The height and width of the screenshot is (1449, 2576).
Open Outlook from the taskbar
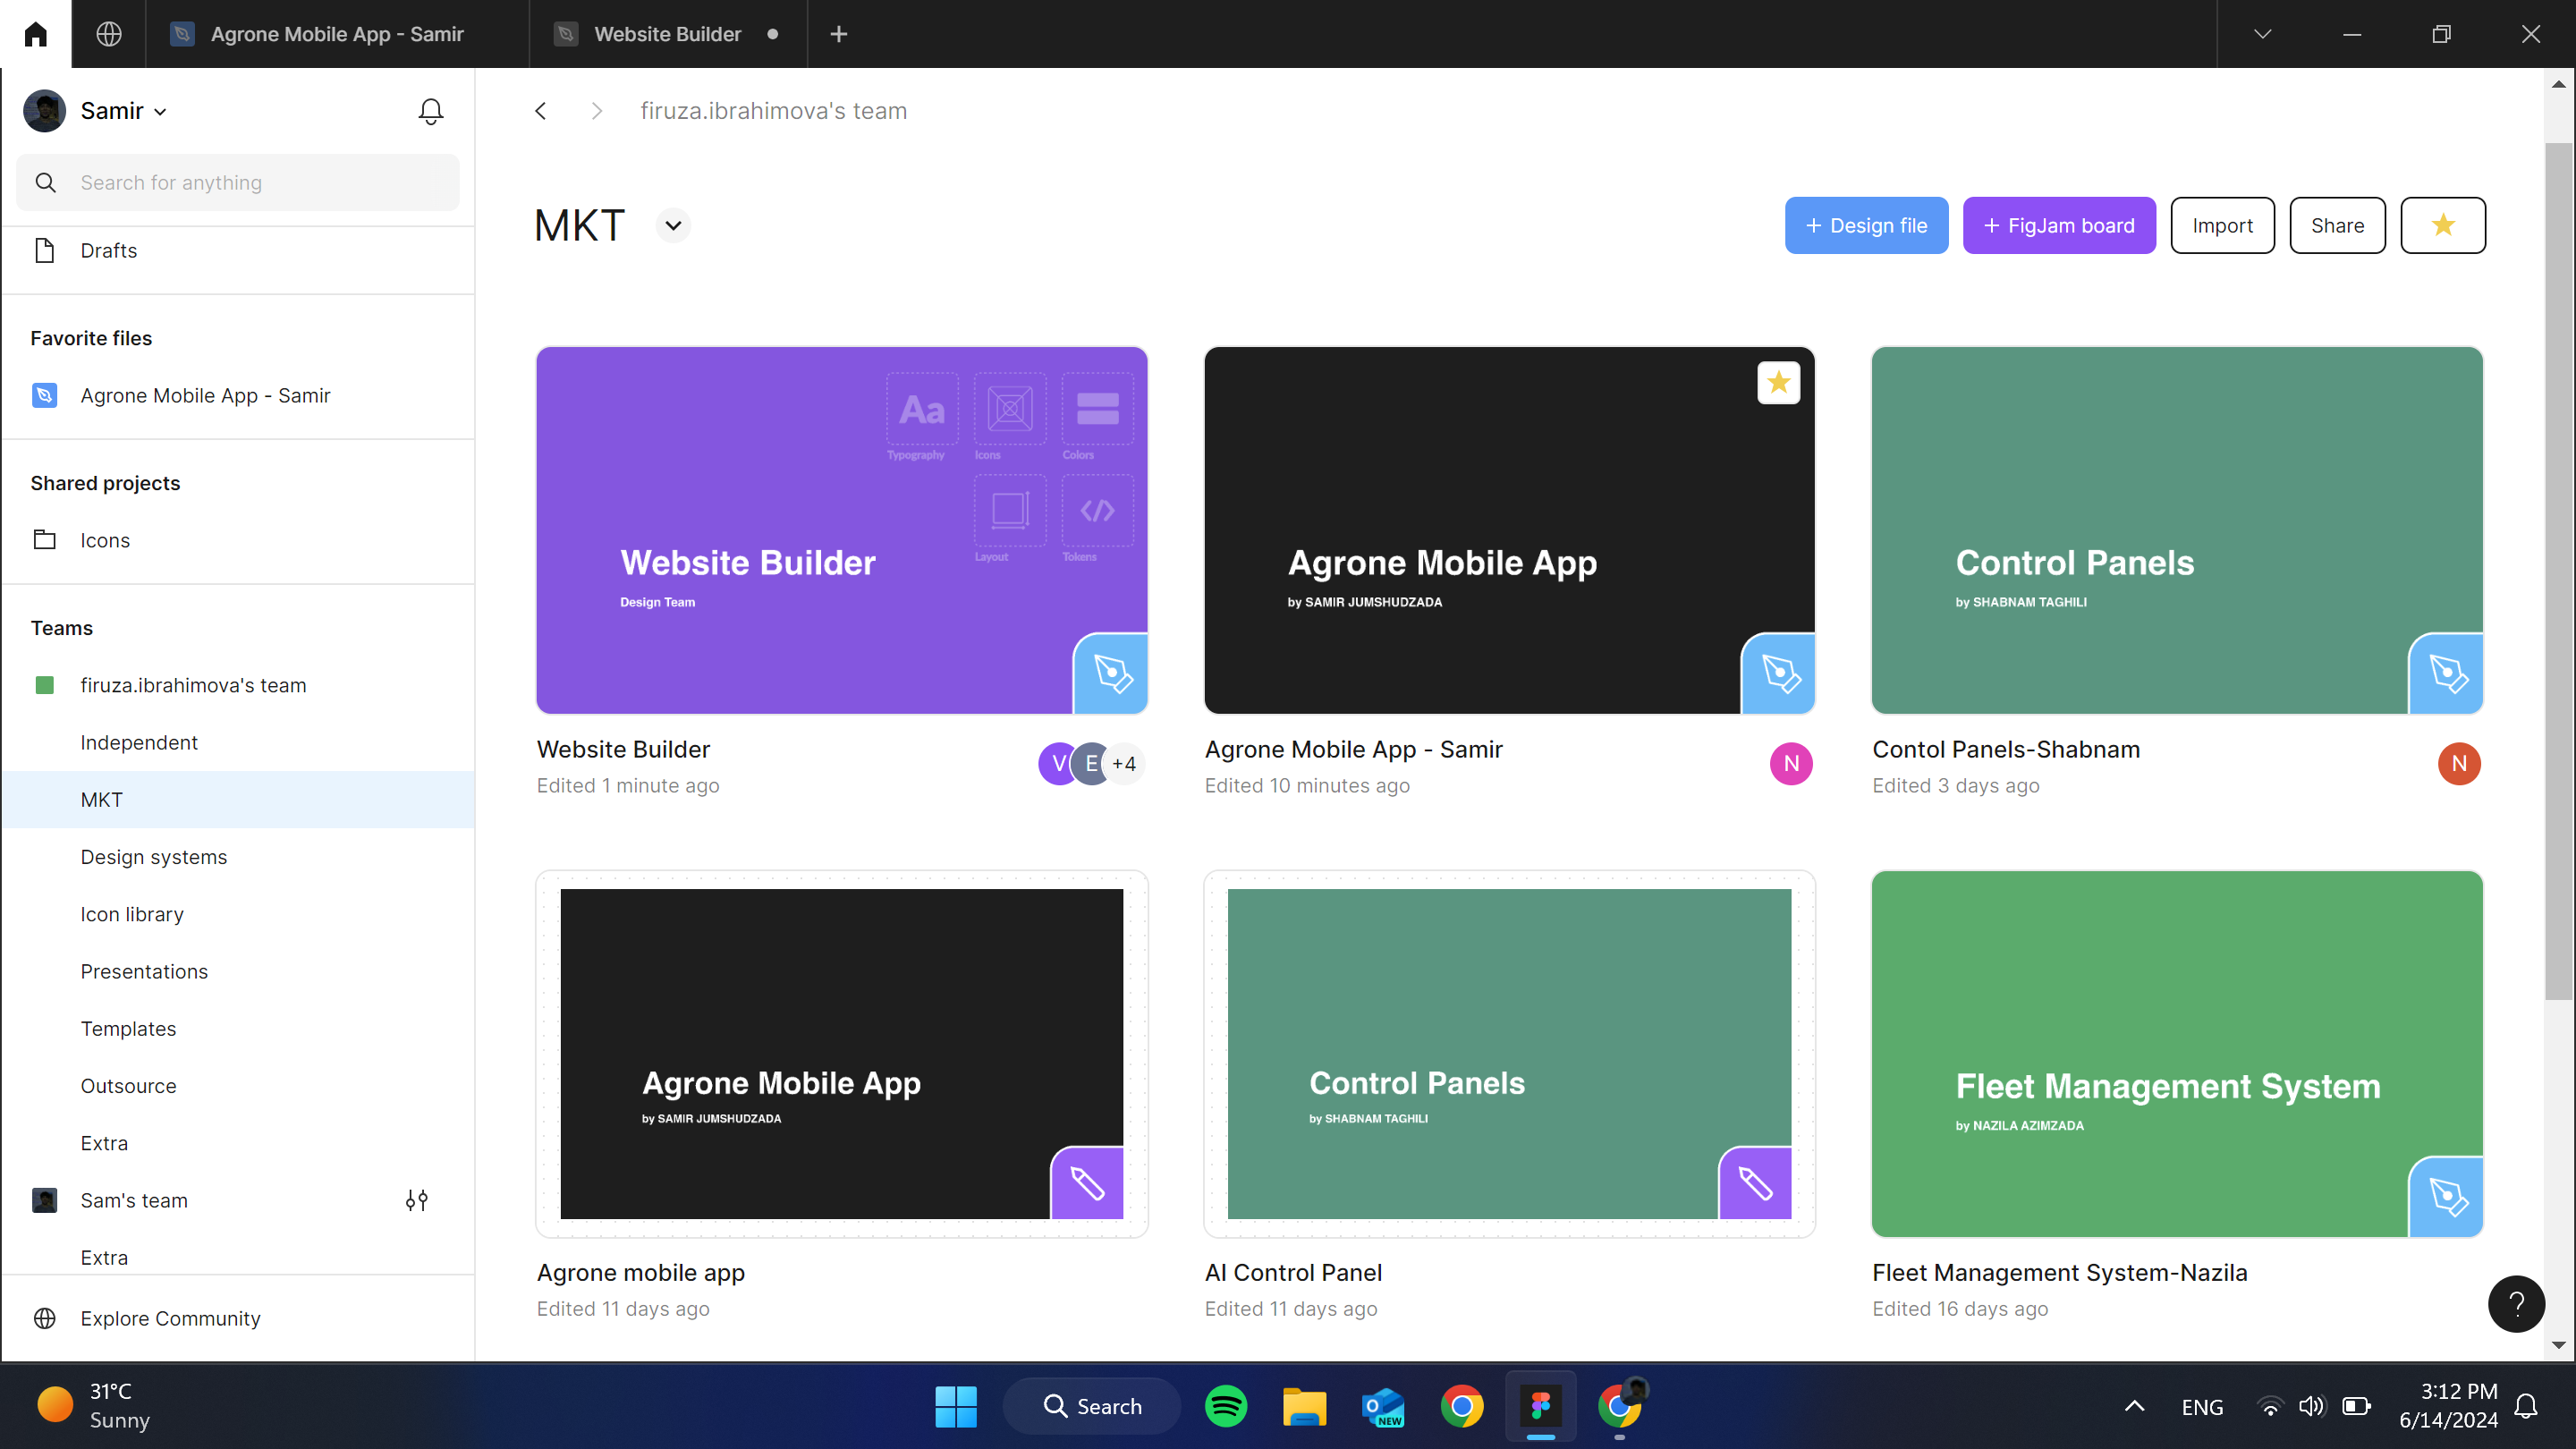1383,1406
